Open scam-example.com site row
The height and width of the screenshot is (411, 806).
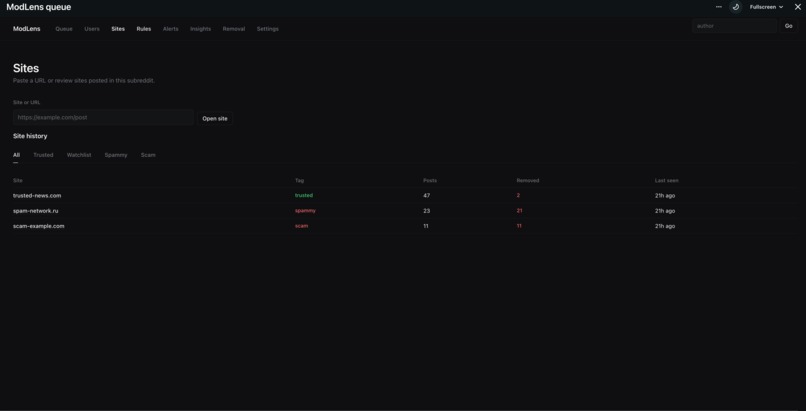click(x=403, y=226)
